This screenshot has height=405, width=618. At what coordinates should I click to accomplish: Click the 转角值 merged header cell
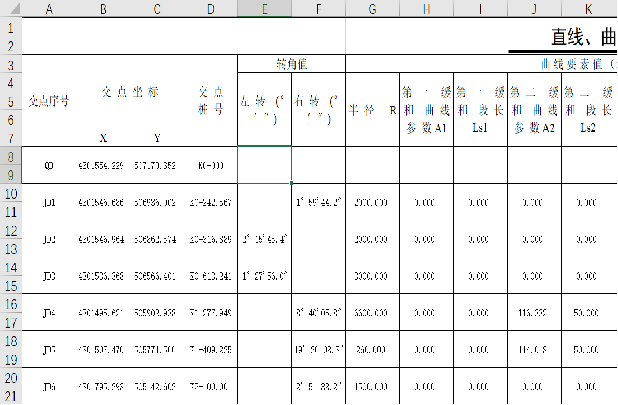(291, 64)
